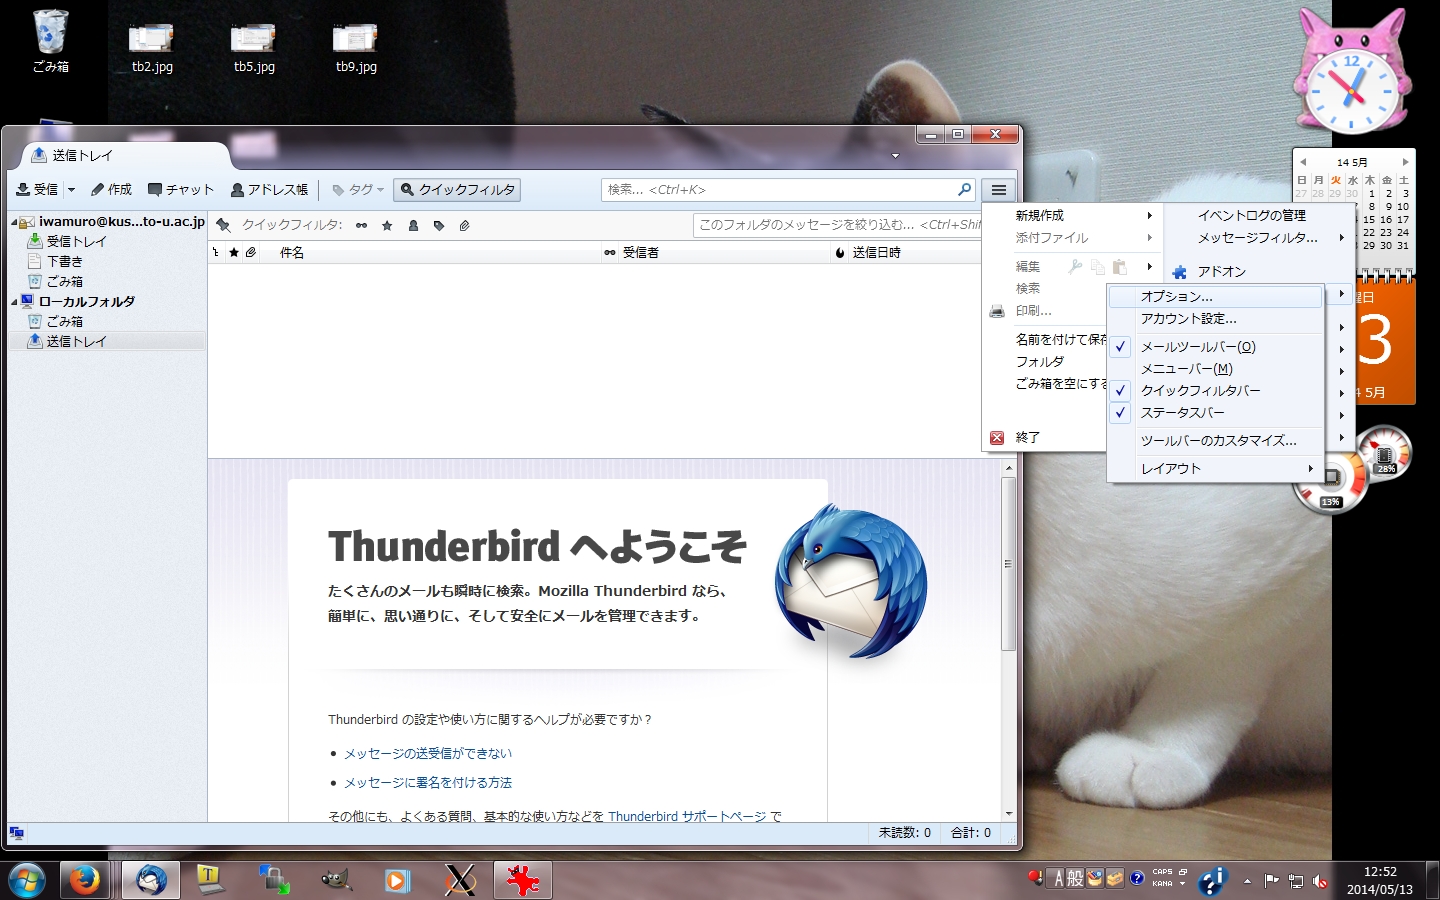
Task: Click the welcome page vertical scrollbar thumb
Action: coord(1008,565)
